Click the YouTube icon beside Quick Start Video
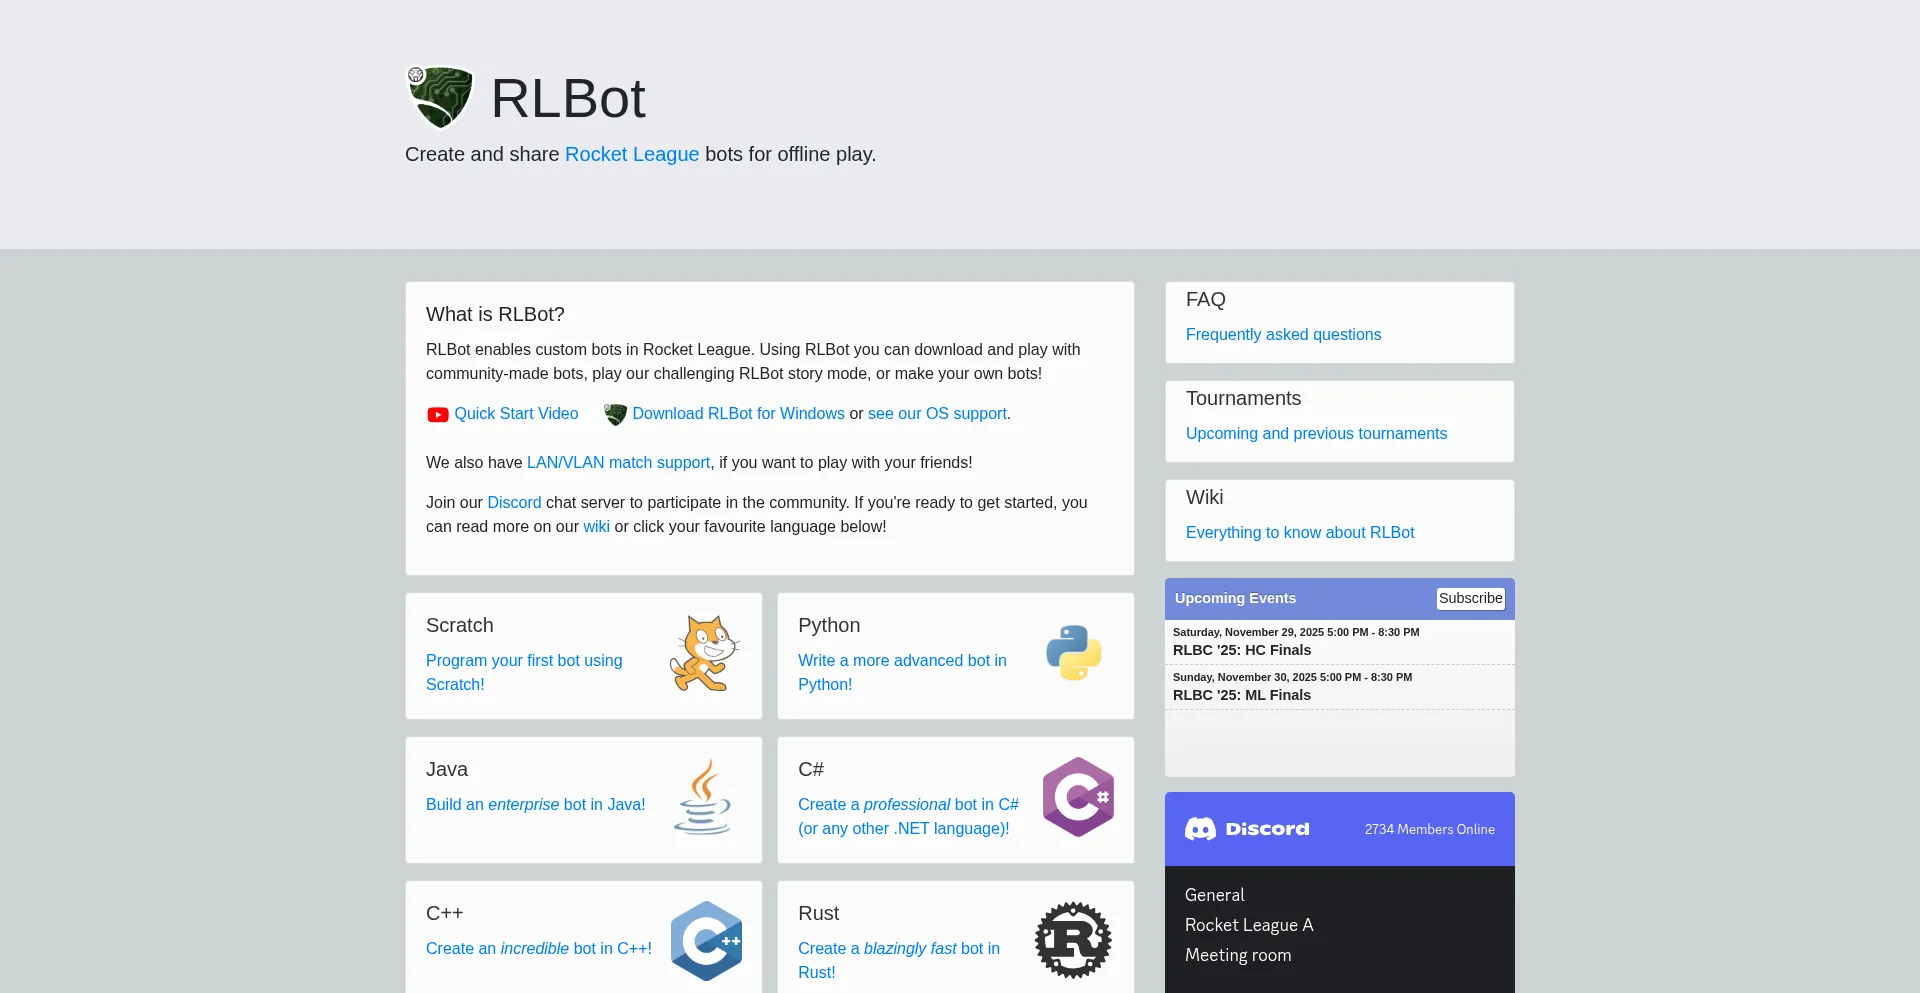Screen dimensions: 1920x993 click(436, 414)
